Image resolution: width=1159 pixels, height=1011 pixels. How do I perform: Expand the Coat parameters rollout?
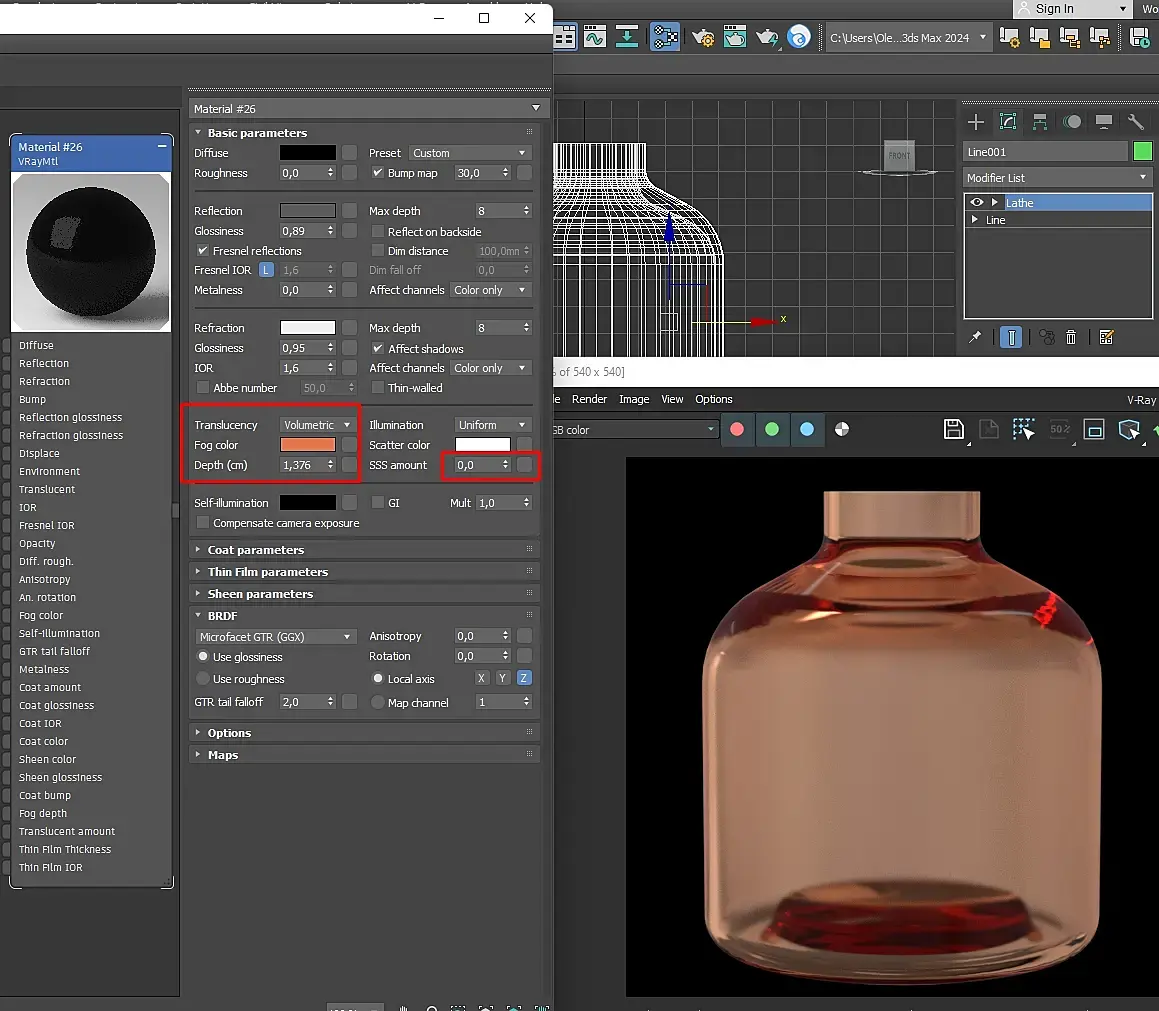pos(256,550)
